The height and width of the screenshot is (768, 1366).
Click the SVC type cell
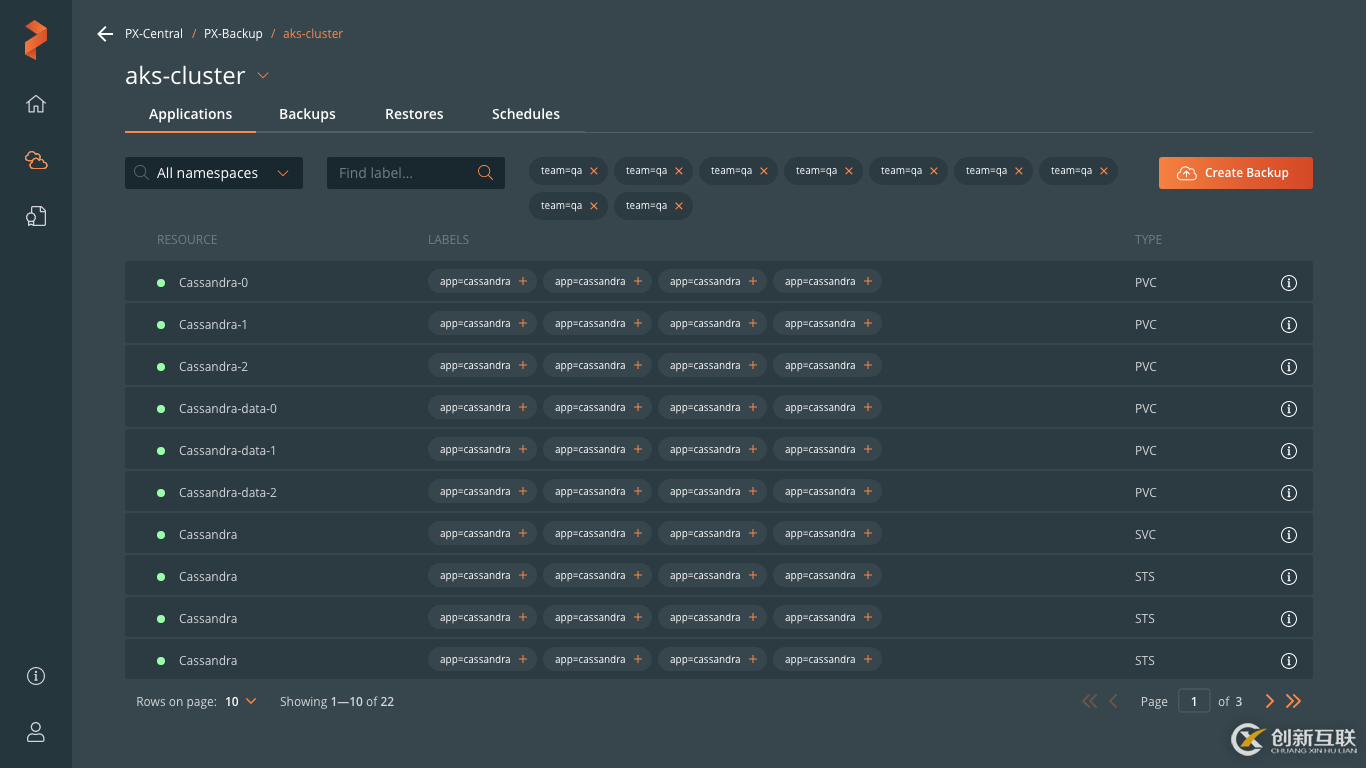(1146, 535)
